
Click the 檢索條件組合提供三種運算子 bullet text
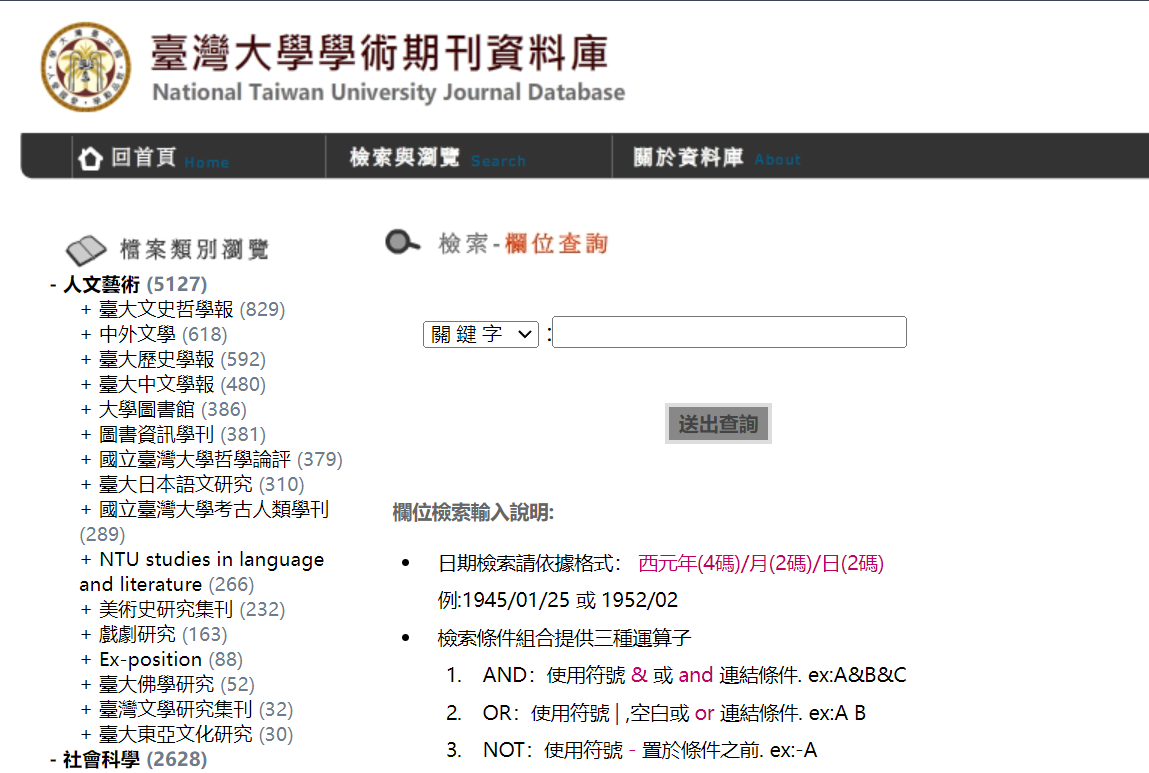point(564,638)
